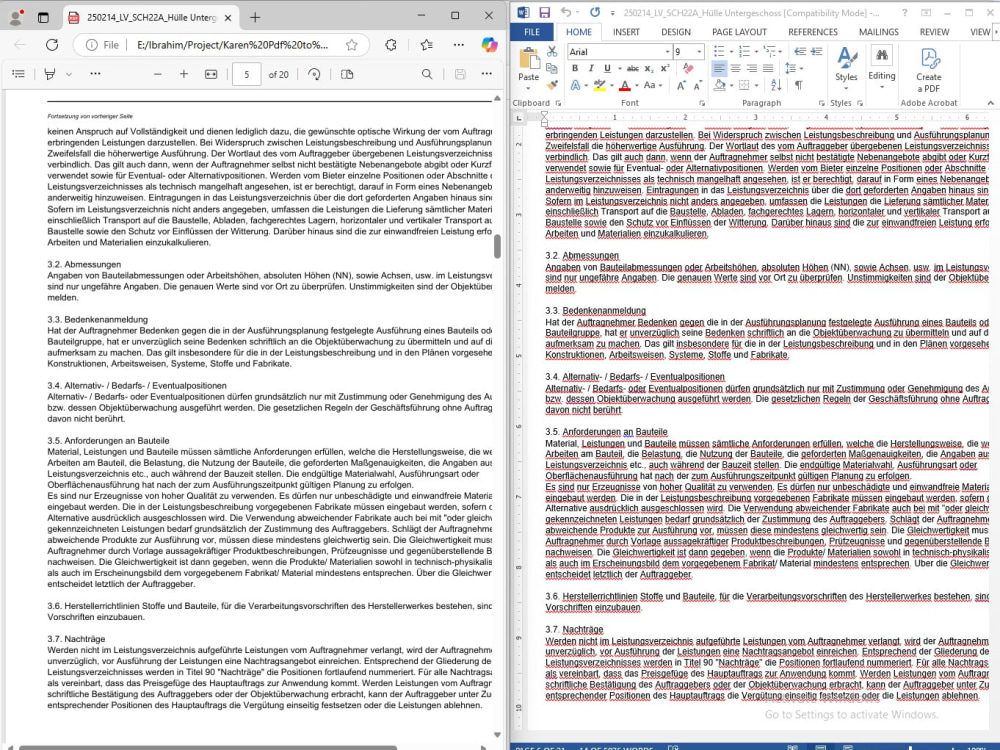The image size is (1000, 750).
Task: Decrease paragraph indent in Word
Action: click(x=800, y=52)
